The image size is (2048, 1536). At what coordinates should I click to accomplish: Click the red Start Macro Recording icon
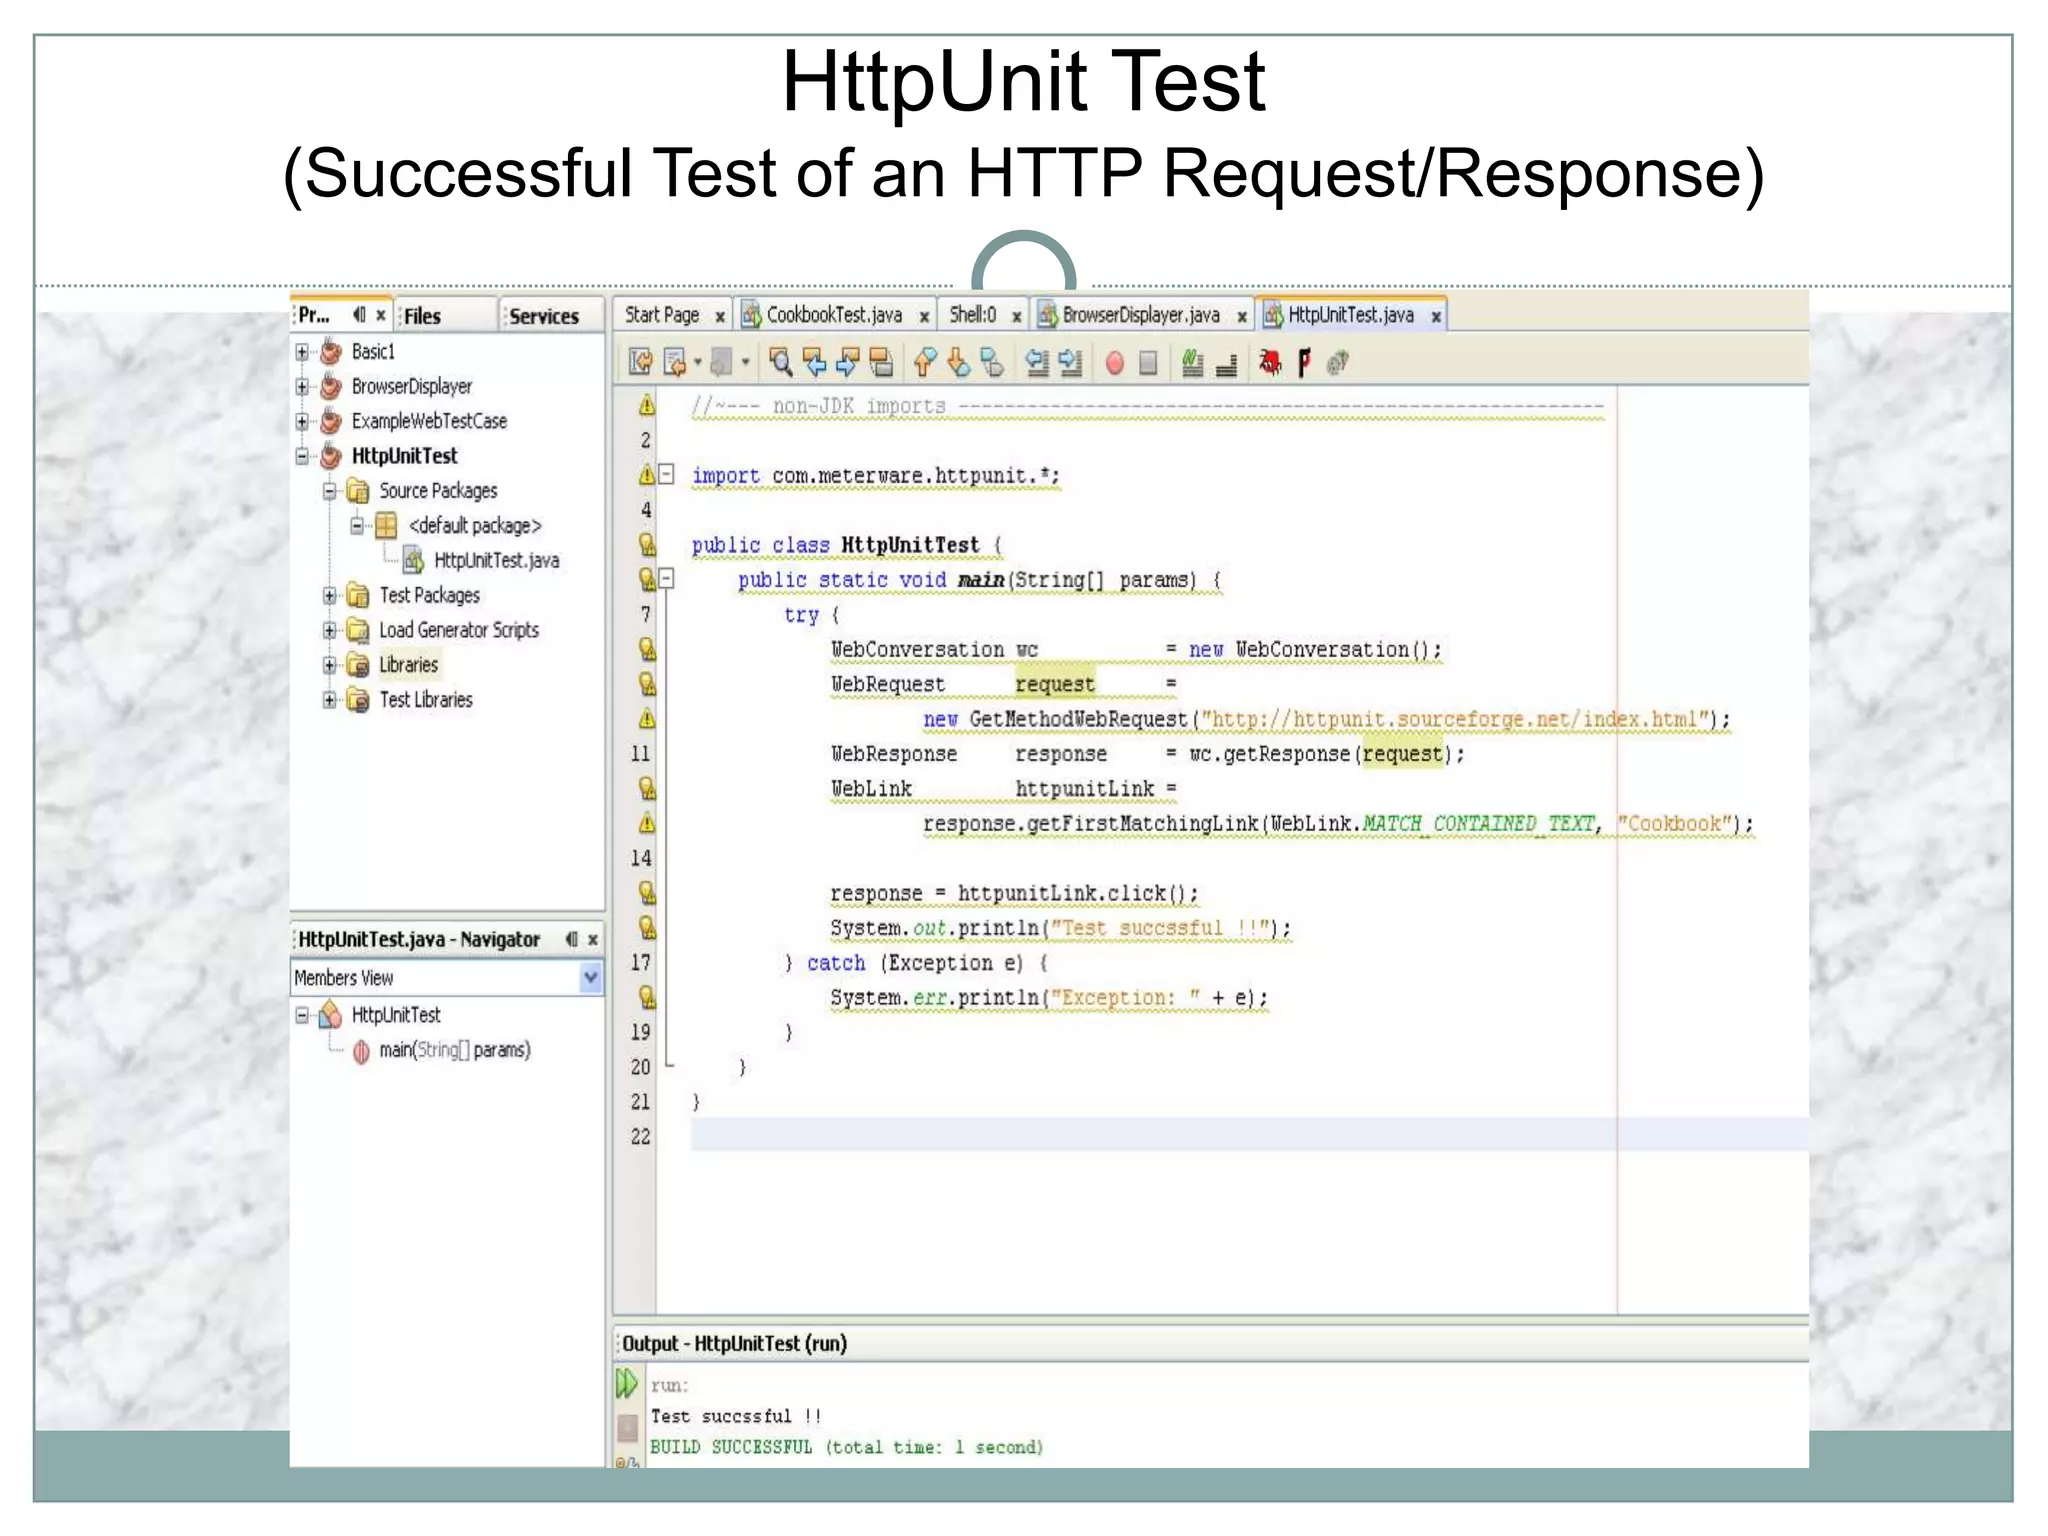coord(1115,363)
